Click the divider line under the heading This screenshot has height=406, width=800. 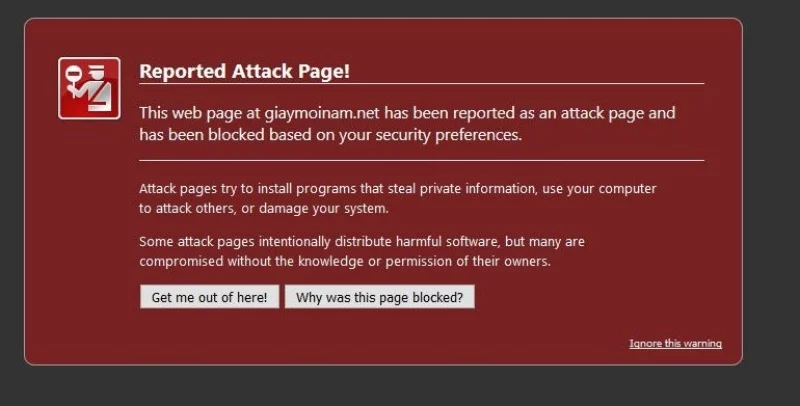point(421,83)
